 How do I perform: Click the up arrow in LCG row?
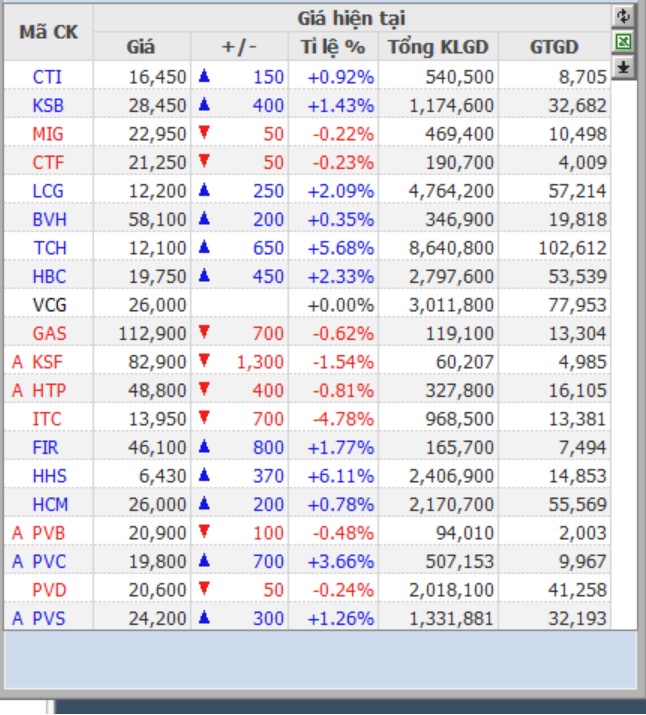[x=204, y=190]
